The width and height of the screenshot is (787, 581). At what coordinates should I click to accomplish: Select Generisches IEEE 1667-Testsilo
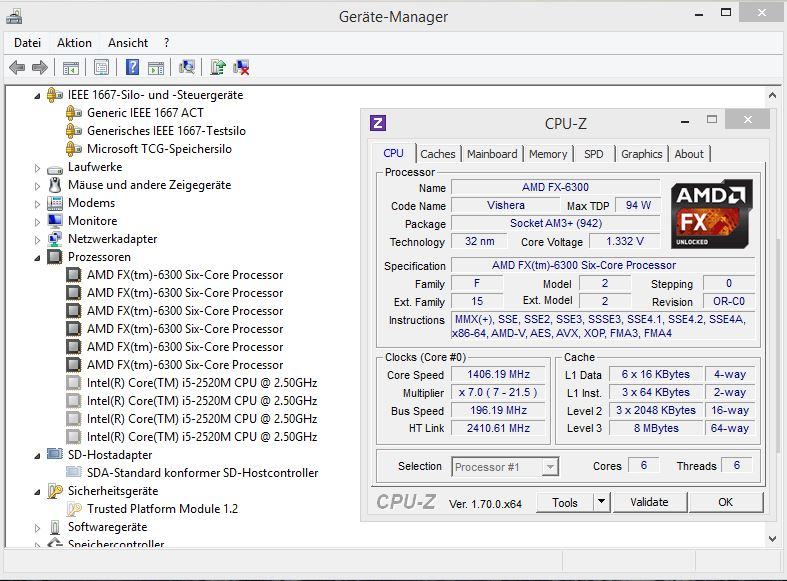coord(166,131)
